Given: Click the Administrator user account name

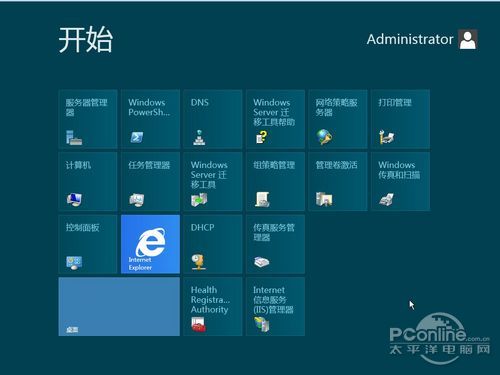Looking at the screenshot, I should (x=410, y=39).
